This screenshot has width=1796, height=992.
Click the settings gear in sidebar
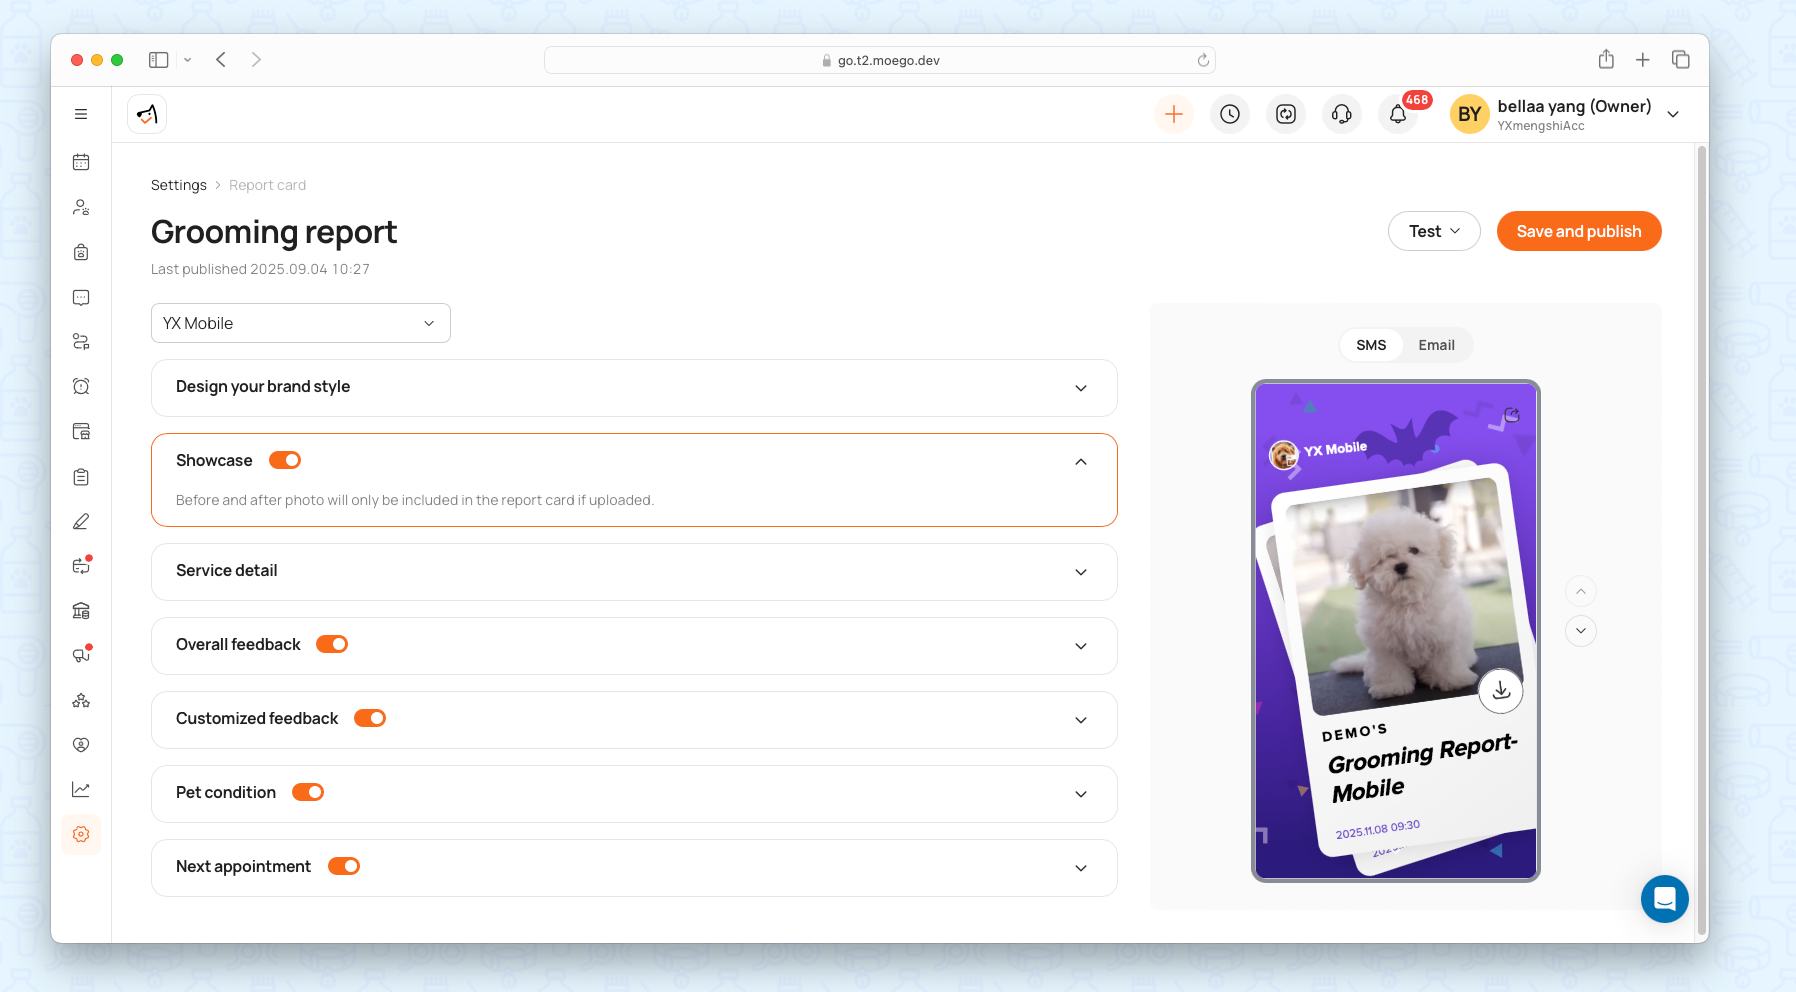pyautogui.click(x=81, y=834)
